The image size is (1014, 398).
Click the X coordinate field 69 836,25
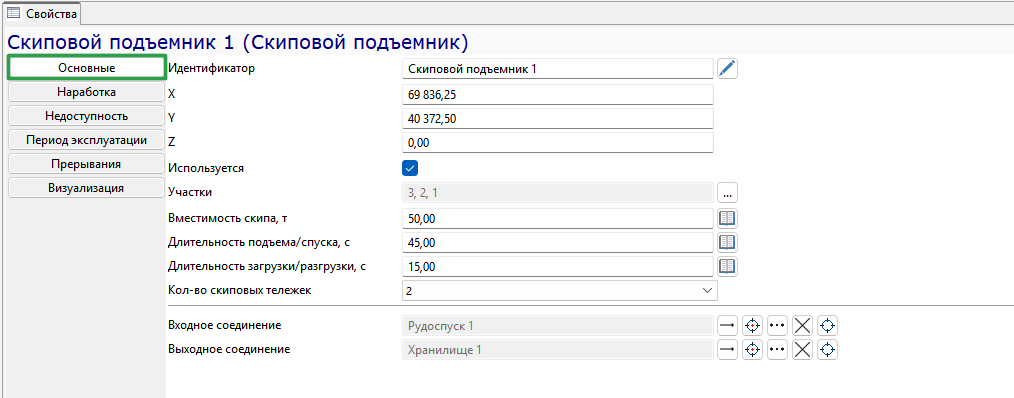point(557,94)
